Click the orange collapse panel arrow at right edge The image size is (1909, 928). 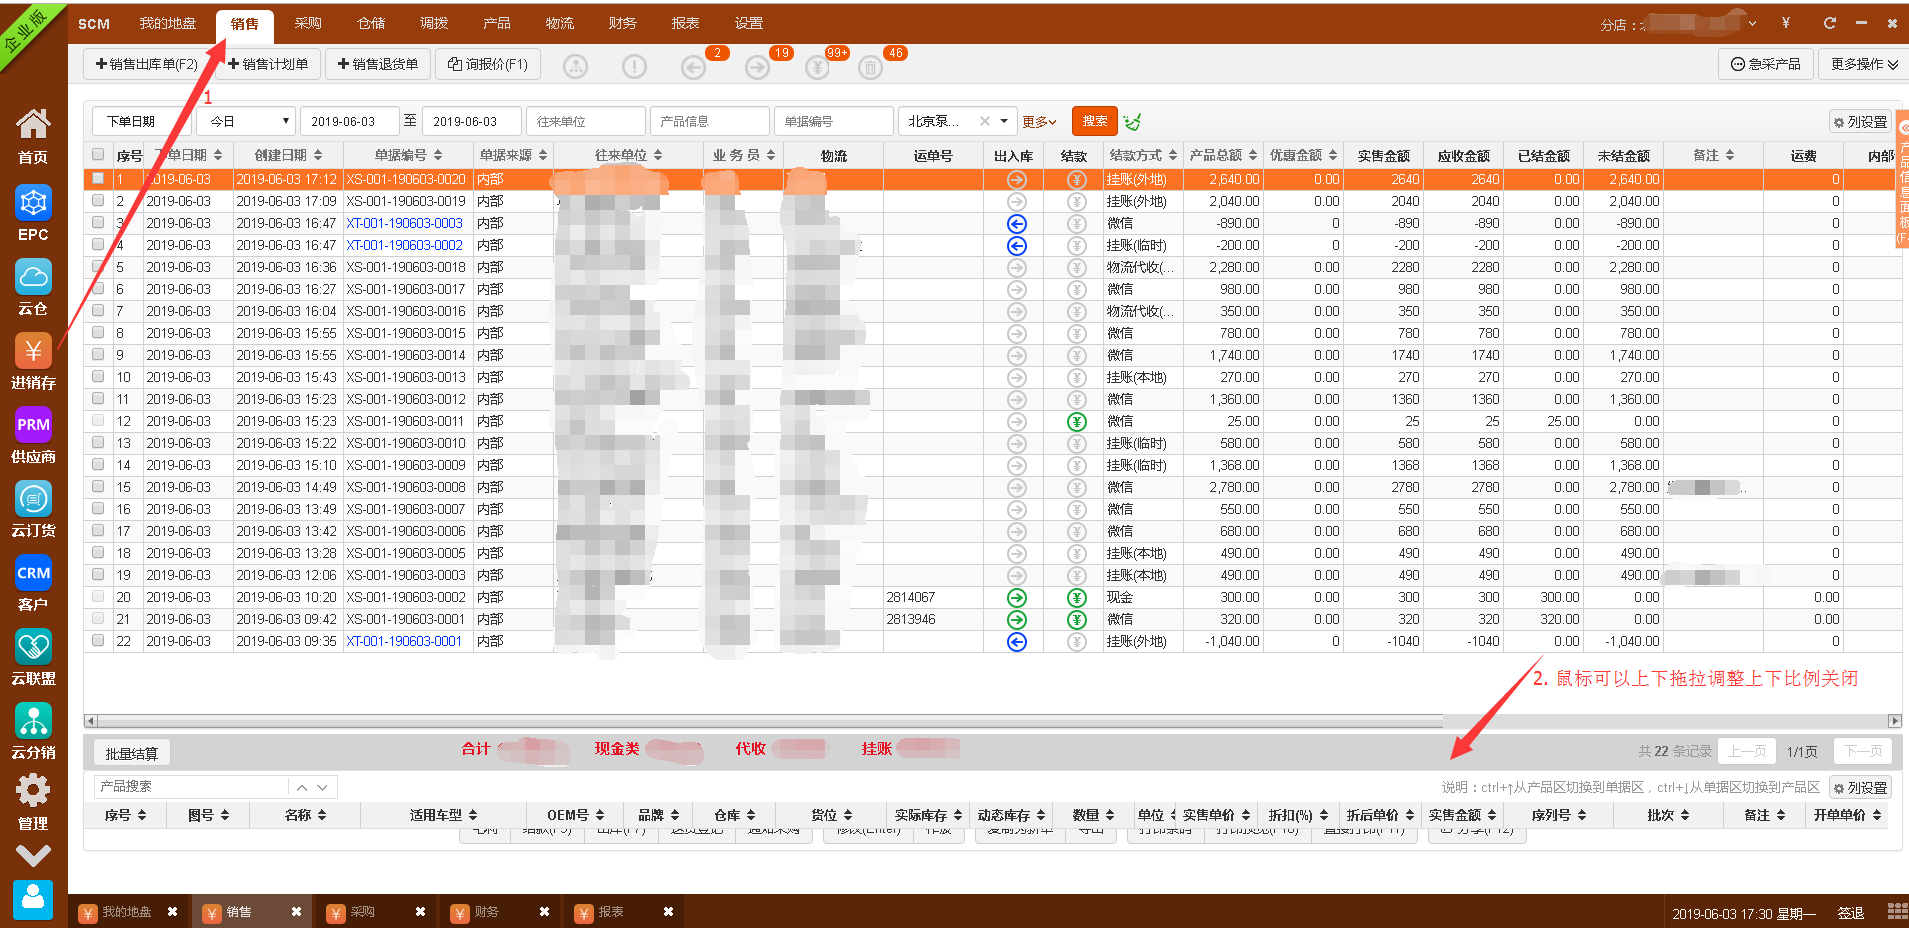1903,128
